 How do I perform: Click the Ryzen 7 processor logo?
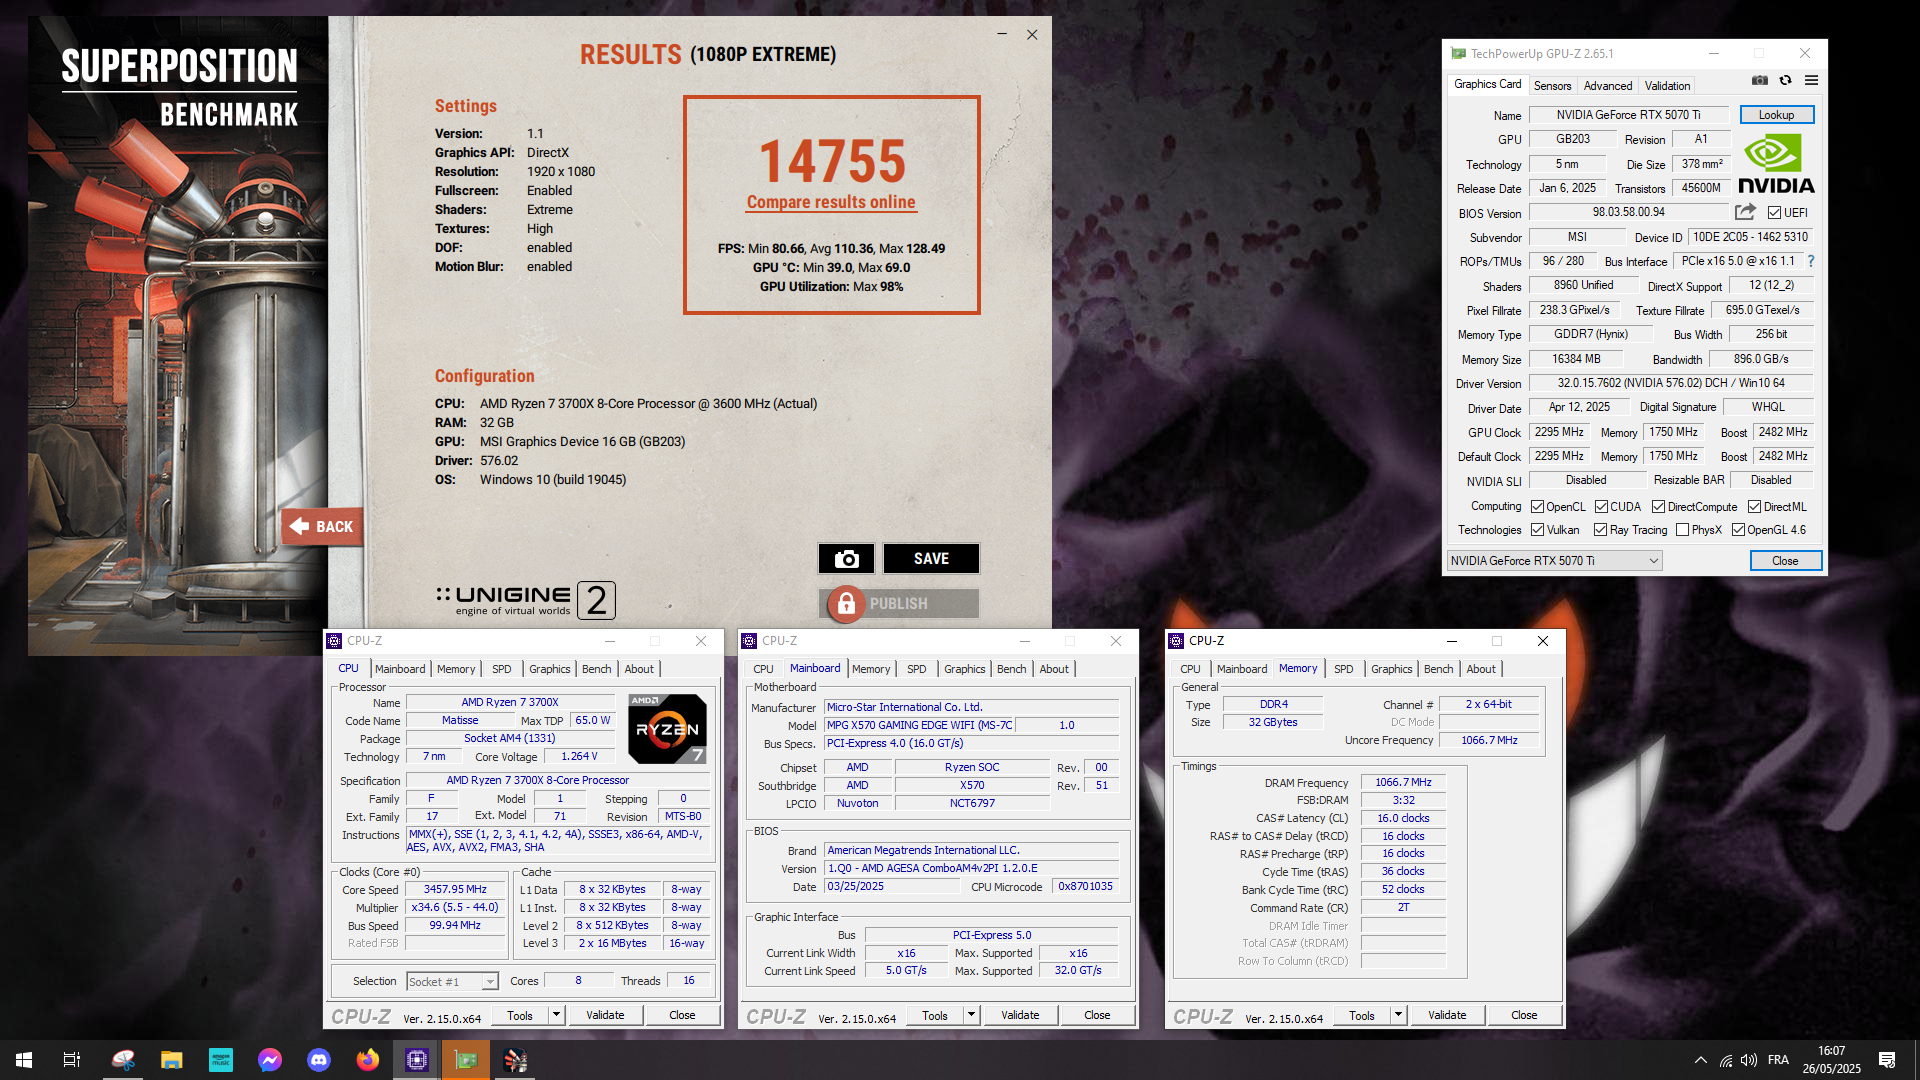(667, 728)
